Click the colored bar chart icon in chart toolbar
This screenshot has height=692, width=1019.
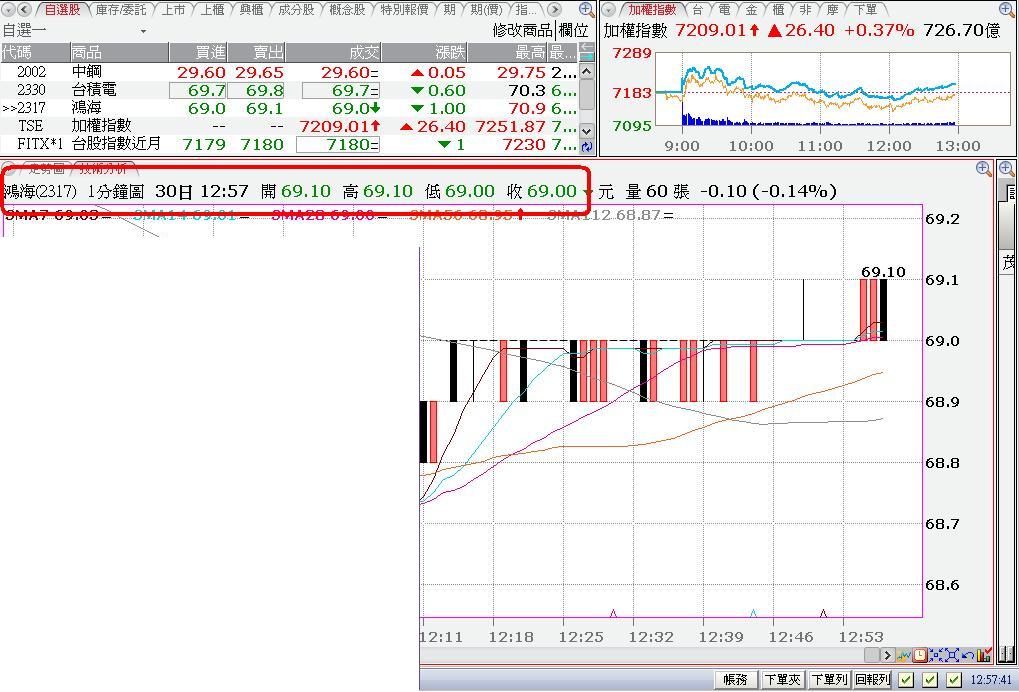click(x=983, y=655)
